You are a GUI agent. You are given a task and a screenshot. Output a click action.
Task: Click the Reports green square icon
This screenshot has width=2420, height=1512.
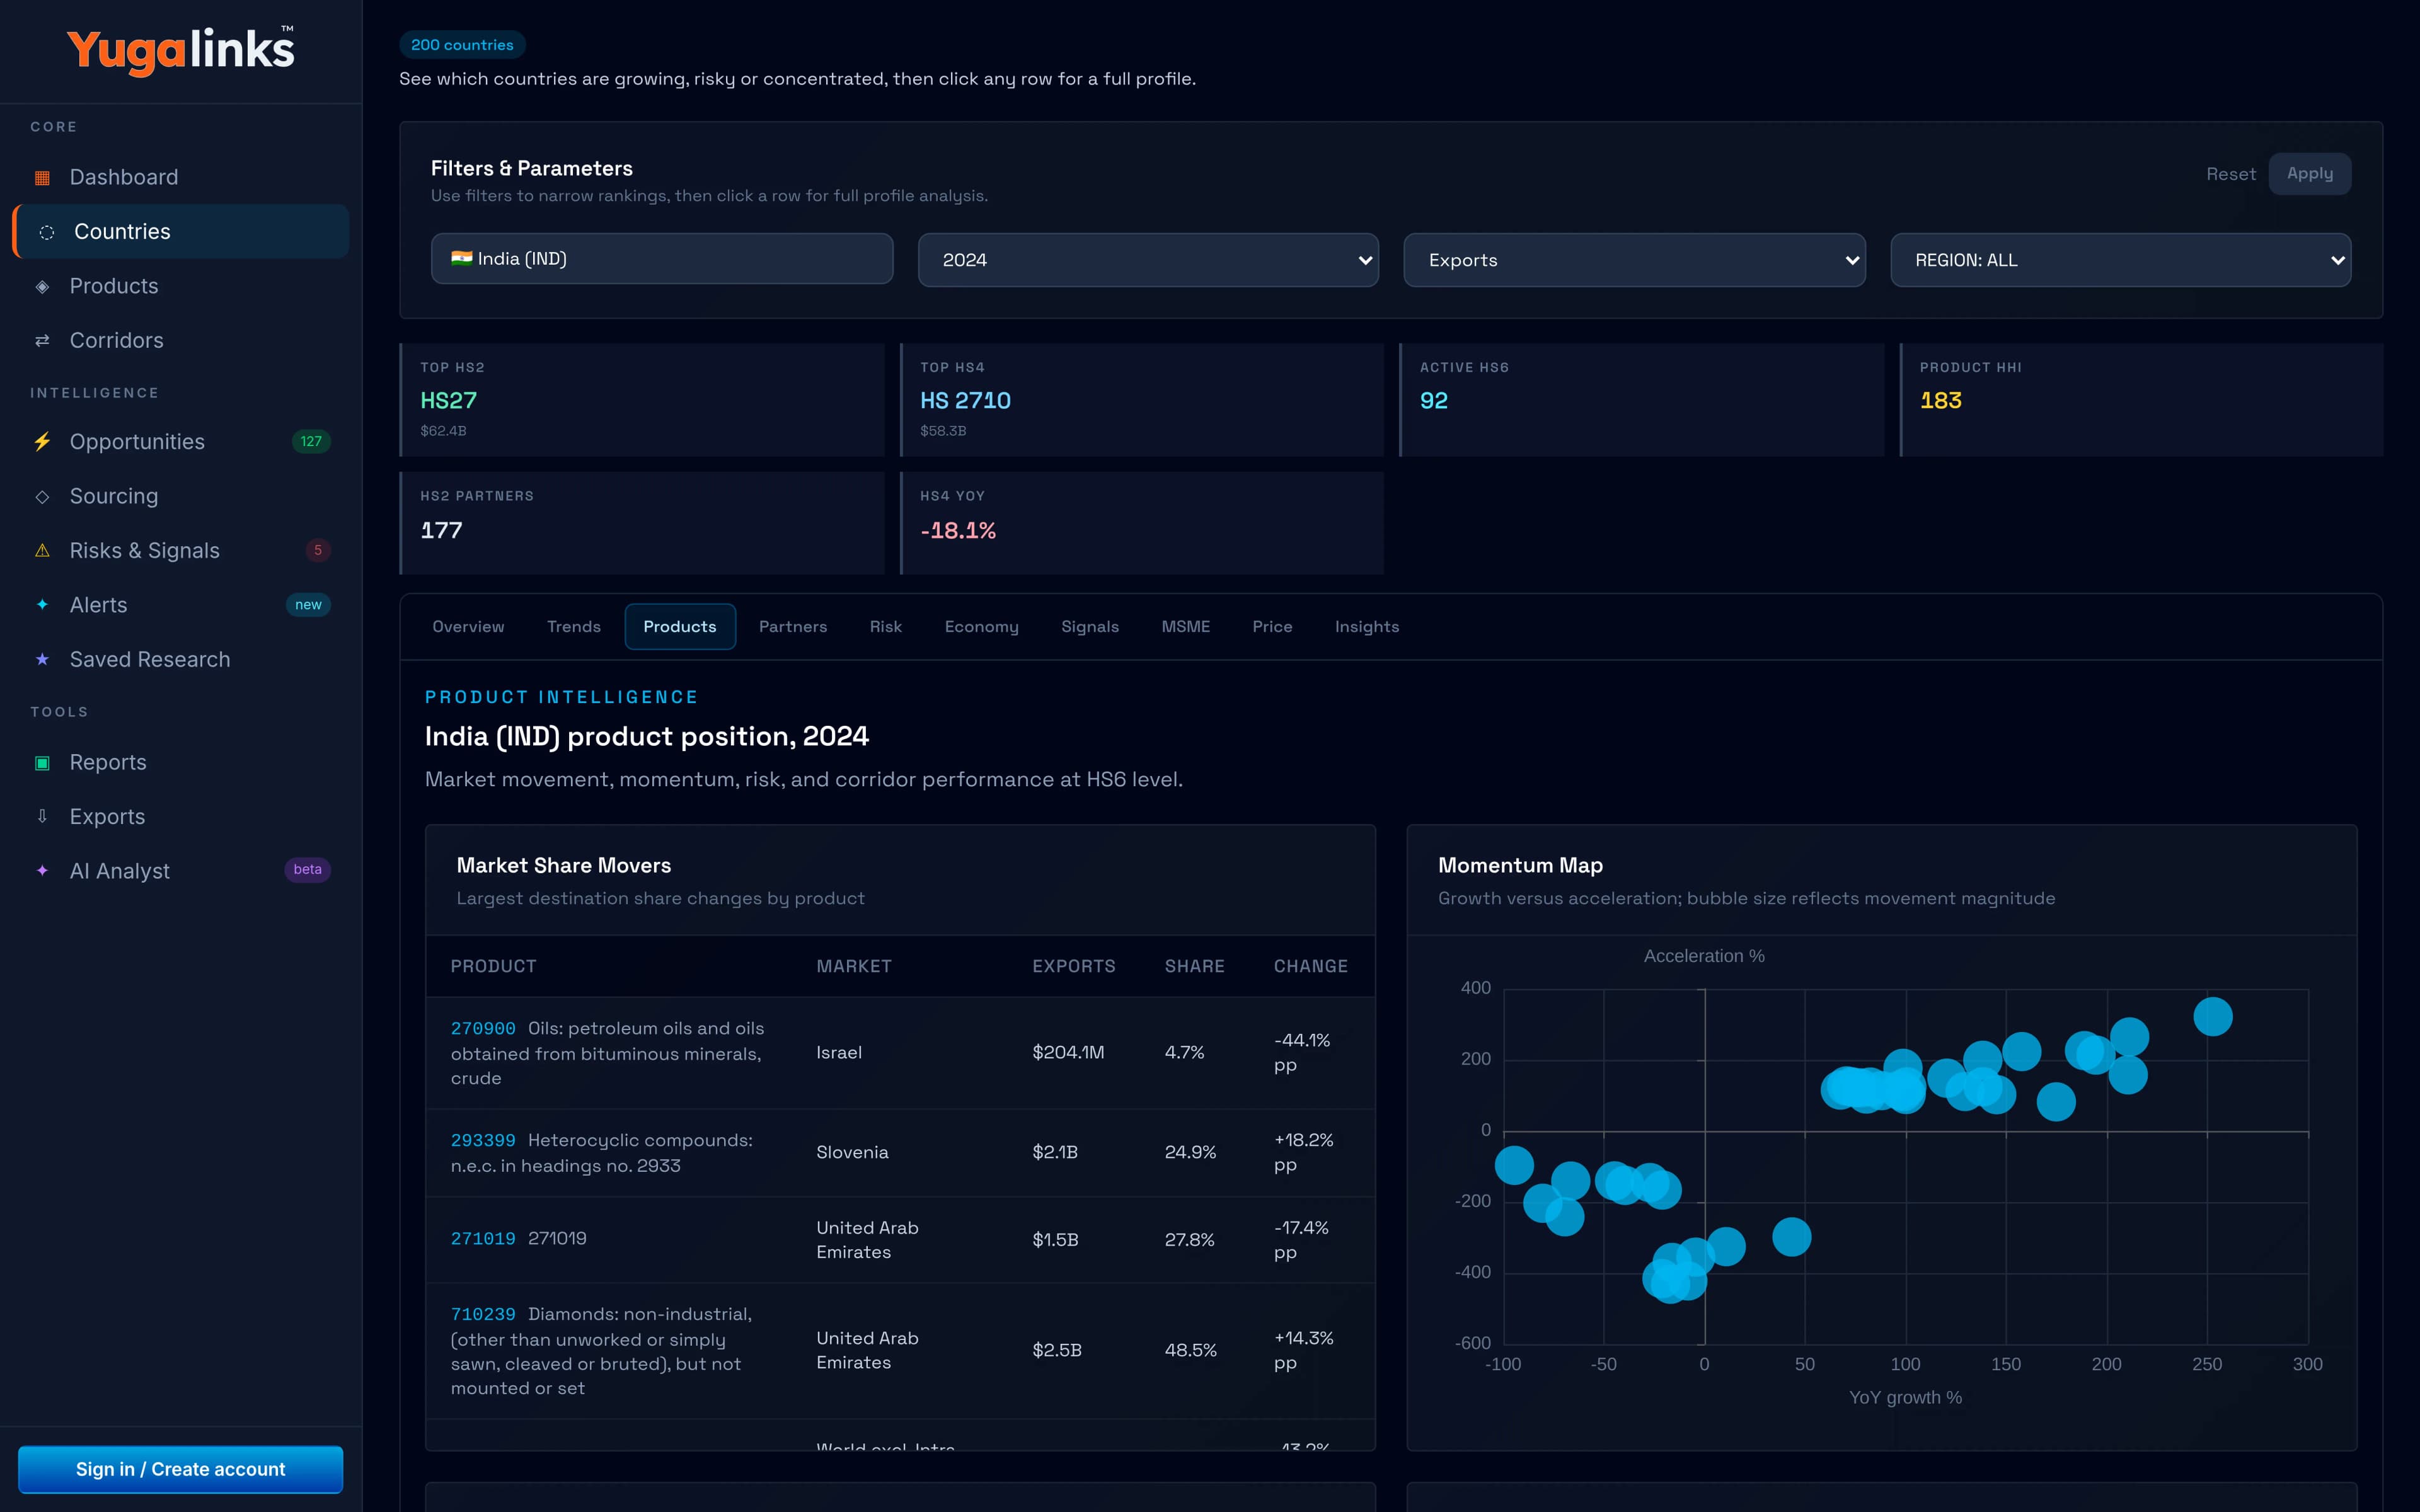(42, 763)
